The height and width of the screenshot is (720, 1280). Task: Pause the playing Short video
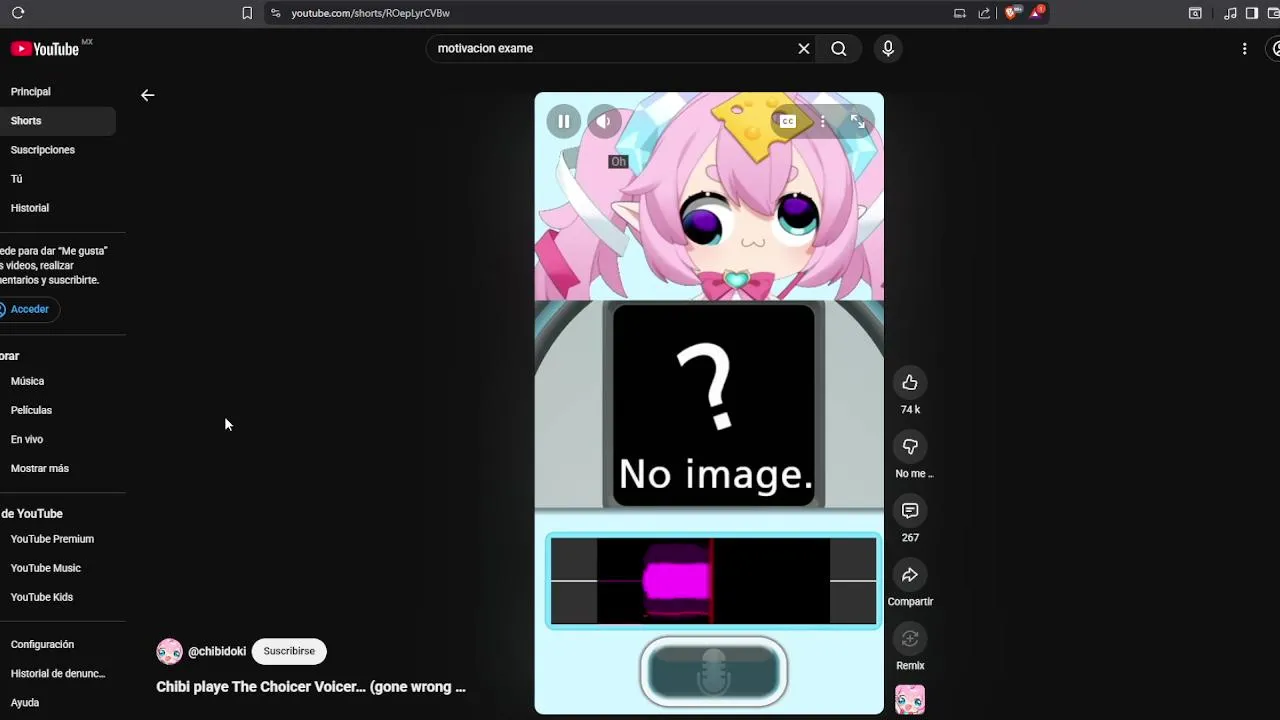tap(563, 122)
